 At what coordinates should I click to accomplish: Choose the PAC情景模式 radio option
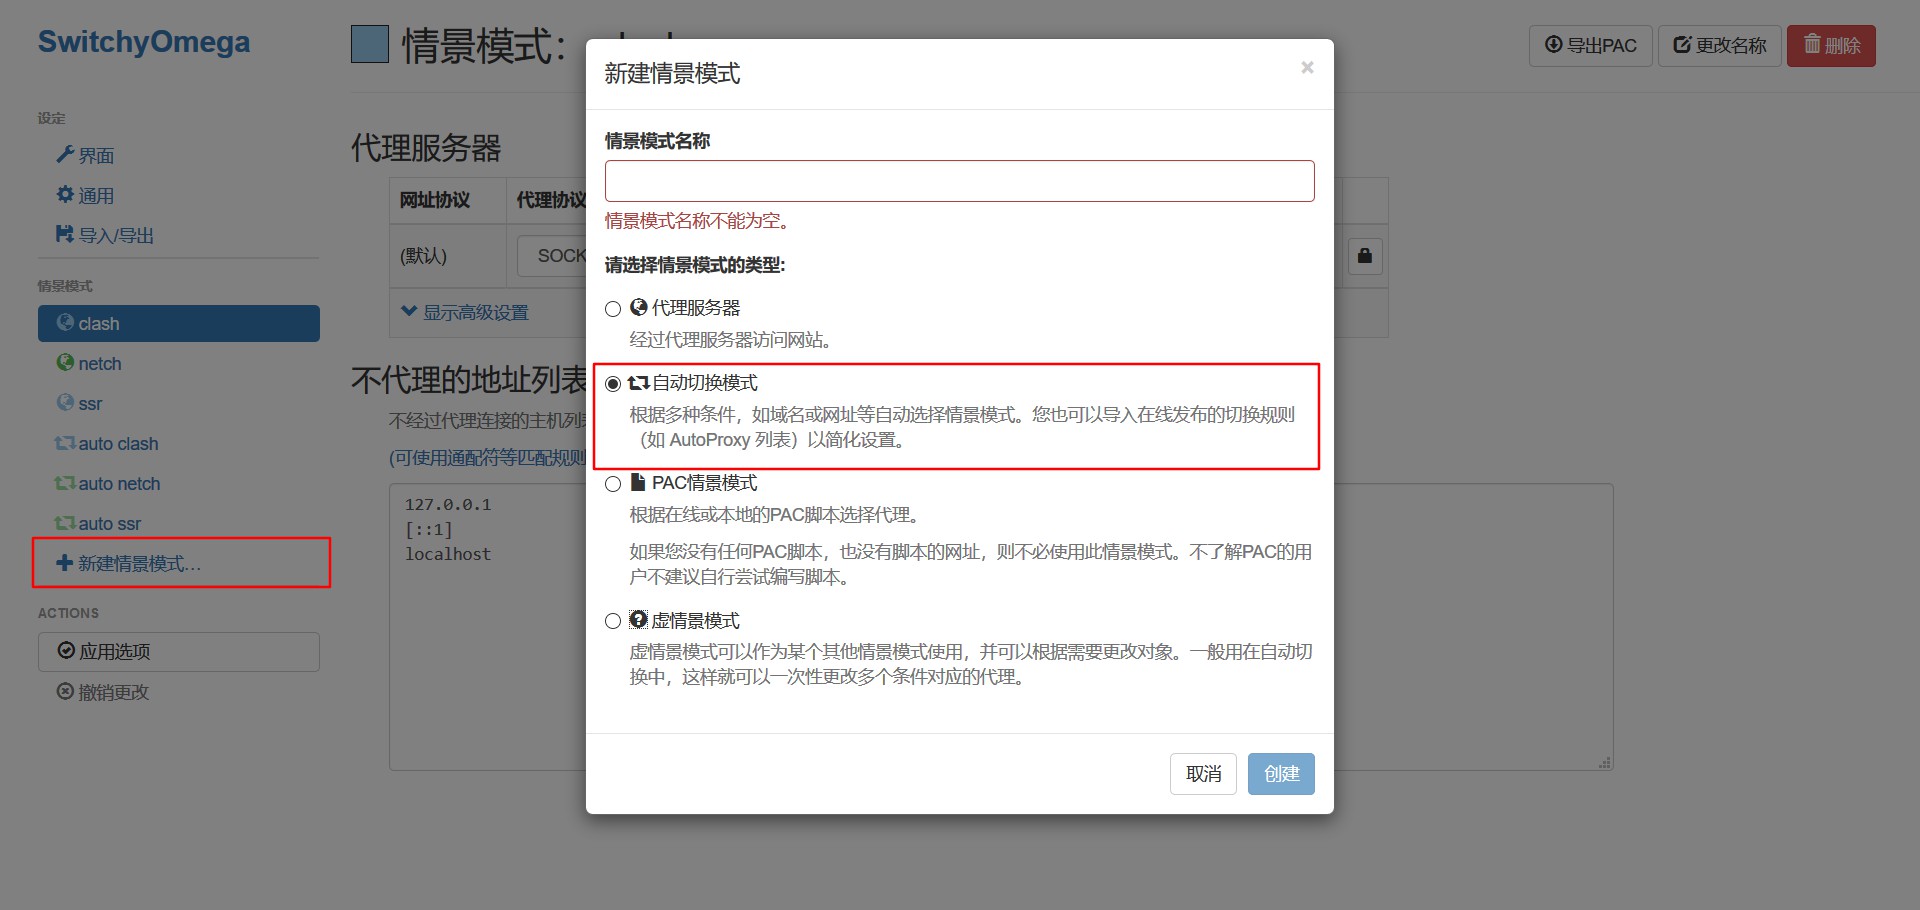(x=613, y=484)
